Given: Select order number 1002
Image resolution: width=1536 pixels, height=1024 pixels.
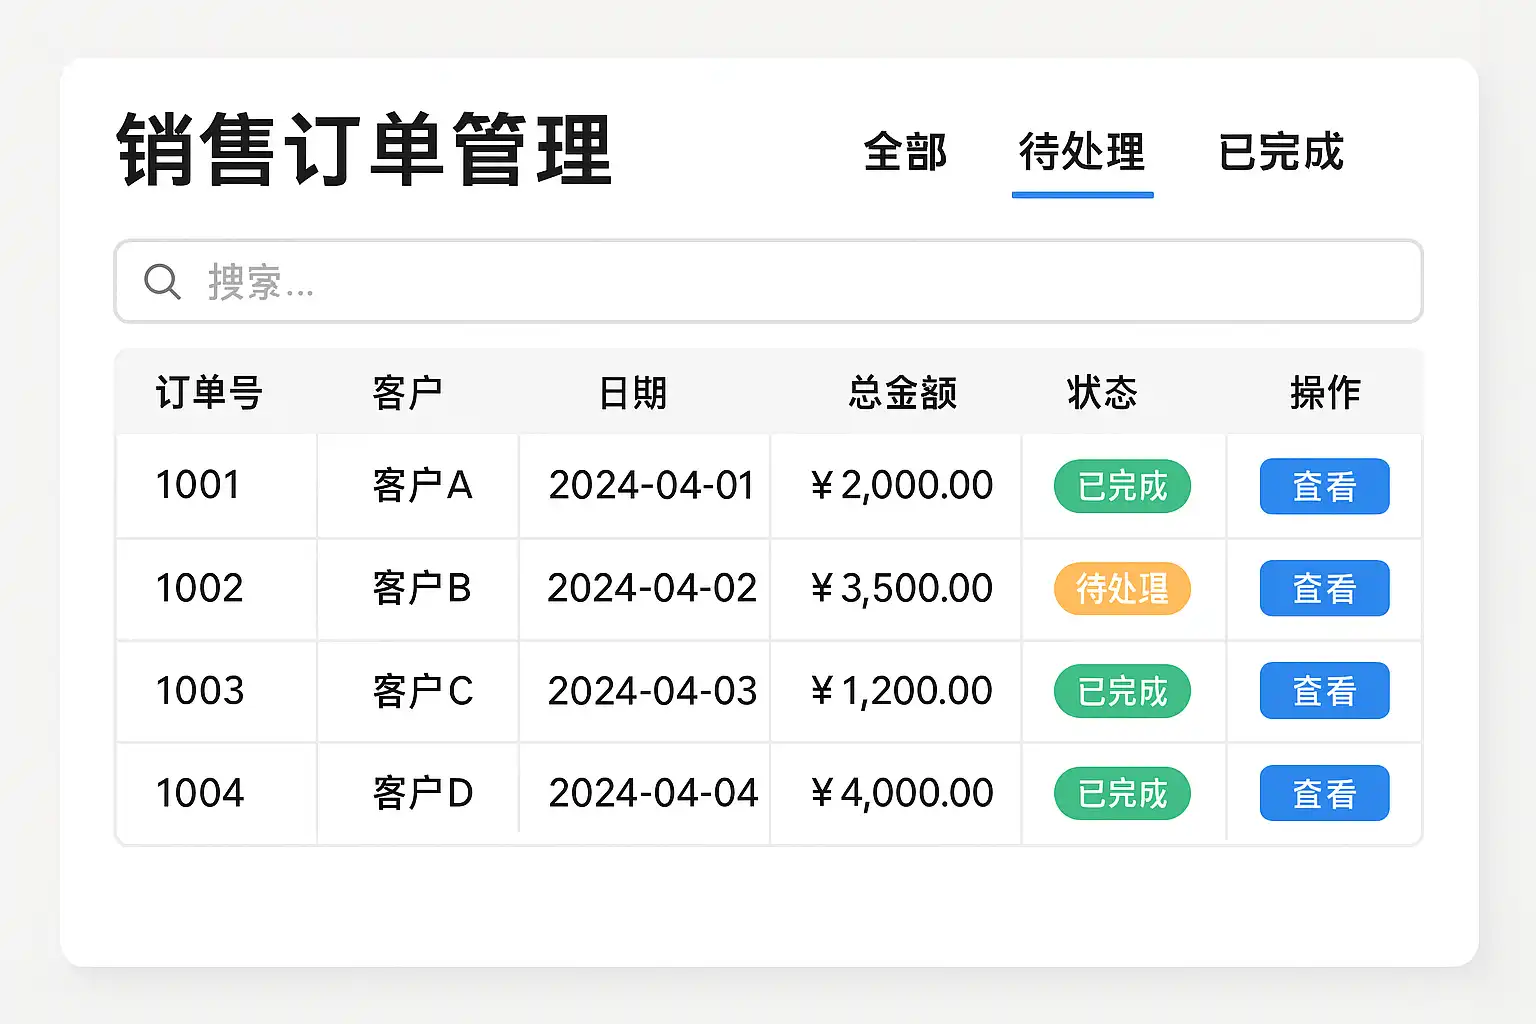Looking at the screenshot, I should pyautogui.click(x=199, y=588).
